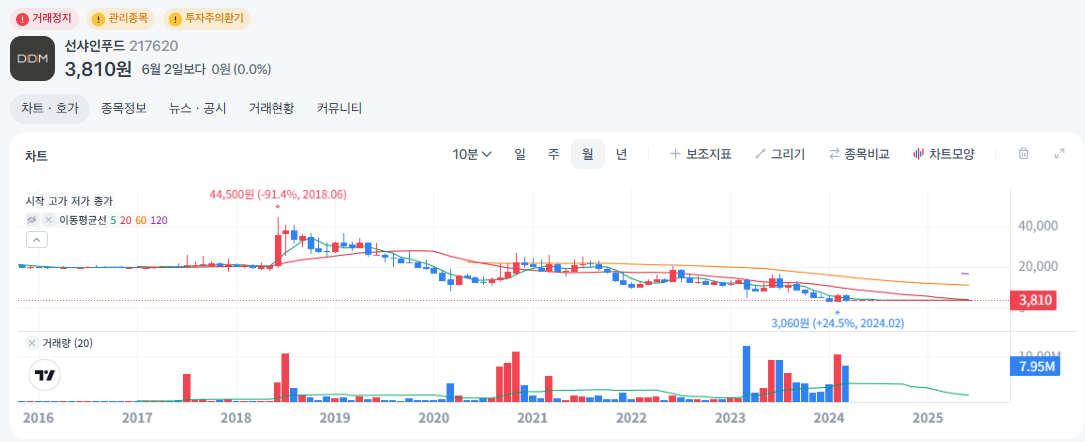Click the blue 7.95M volume tag

pyautogui.click(x=1033, y=366)
